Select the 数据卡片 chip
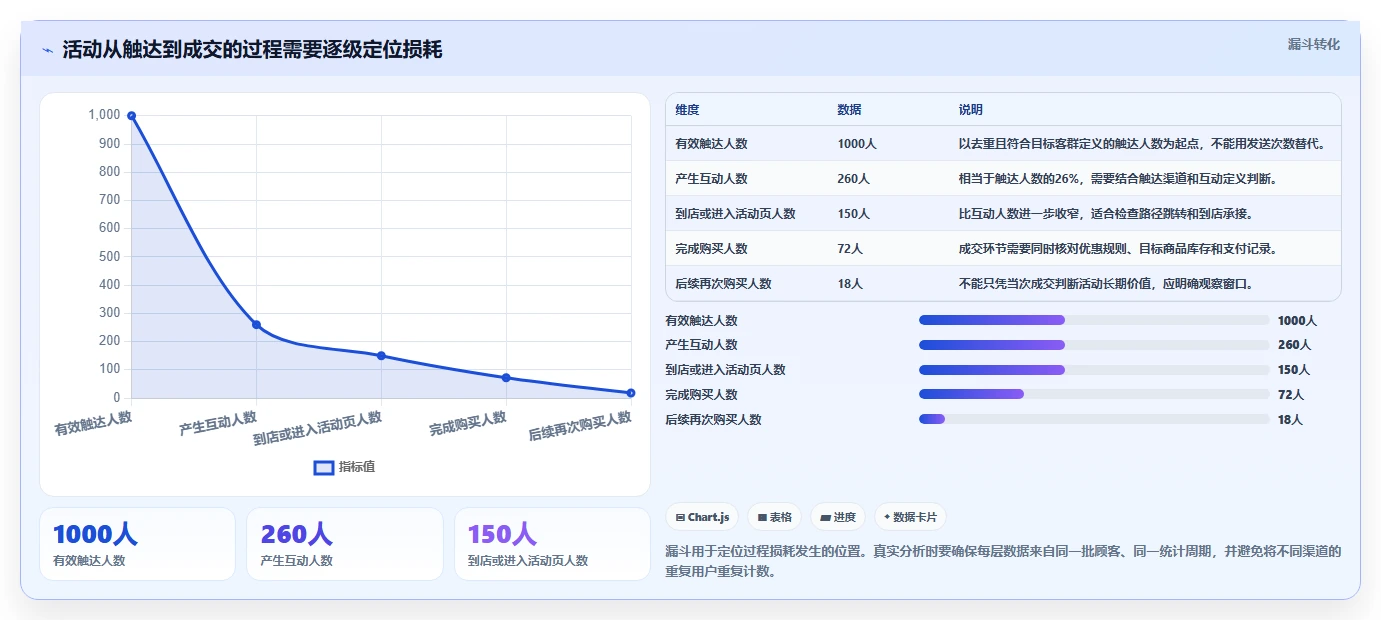The height and width of the screenshot is (620, 1381). [910, 517]
